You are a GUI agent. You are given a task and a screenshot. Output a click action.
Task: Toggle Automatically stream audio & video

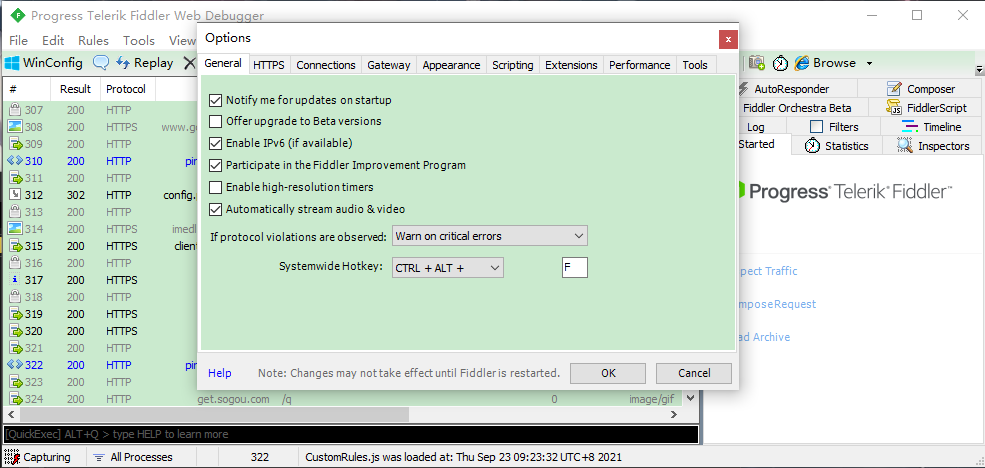[x=215, y=209]
